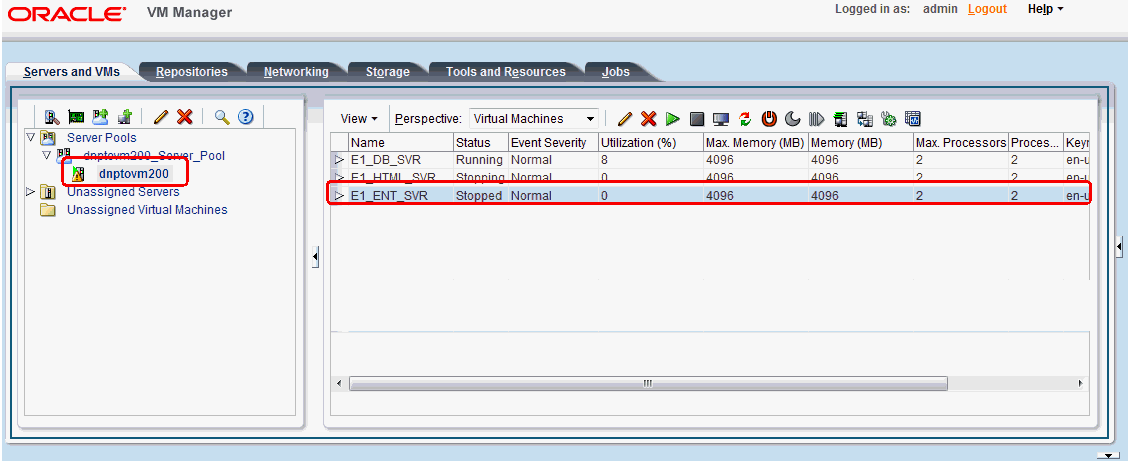Click the Unassigned Virtual Machines folder icon
Viewport: 1128px width, 461px height.
tap(47, 210)
